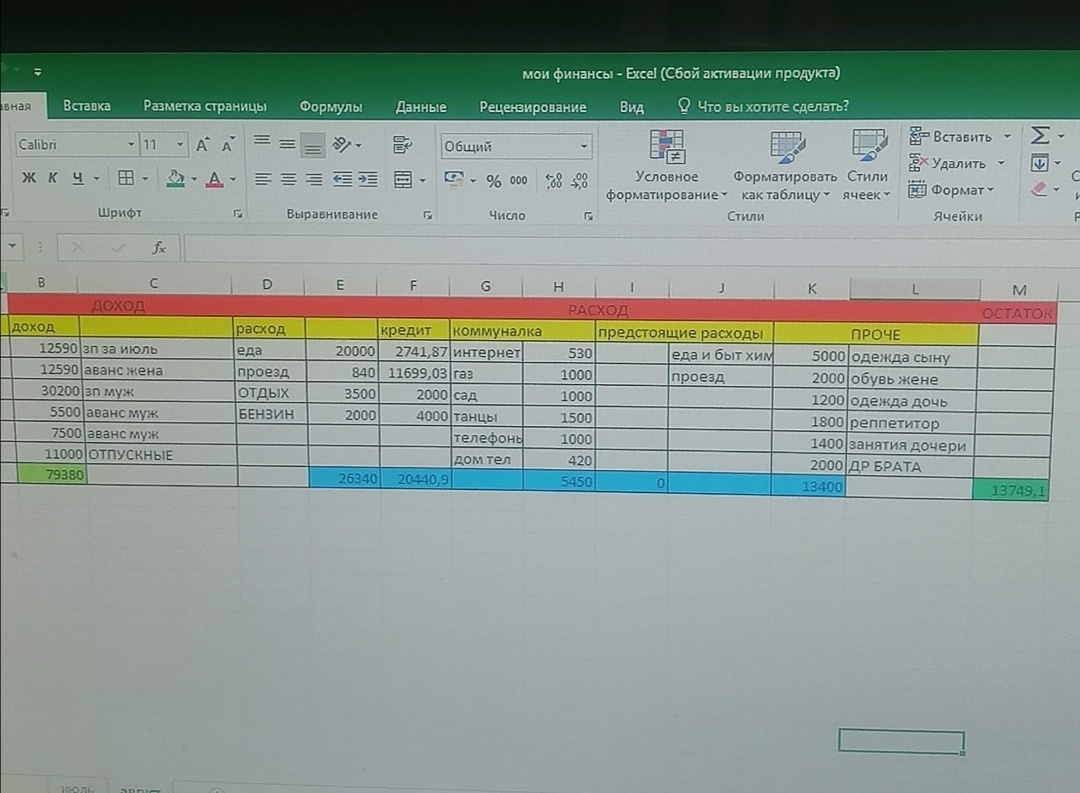1080x793 pixels.
Task: Open Данные ribbon tab
Action: [x=421, y=107]
